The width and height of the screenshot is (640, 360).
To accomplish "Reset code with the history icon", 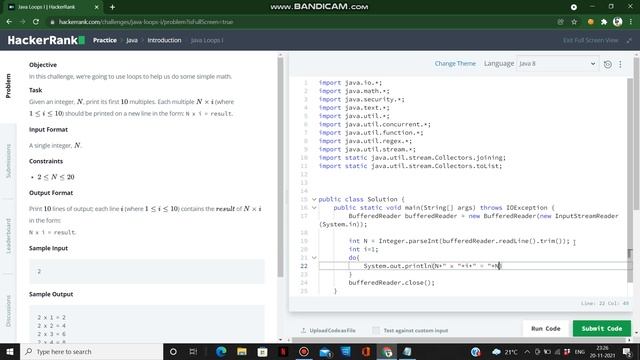I will [607, 64].
